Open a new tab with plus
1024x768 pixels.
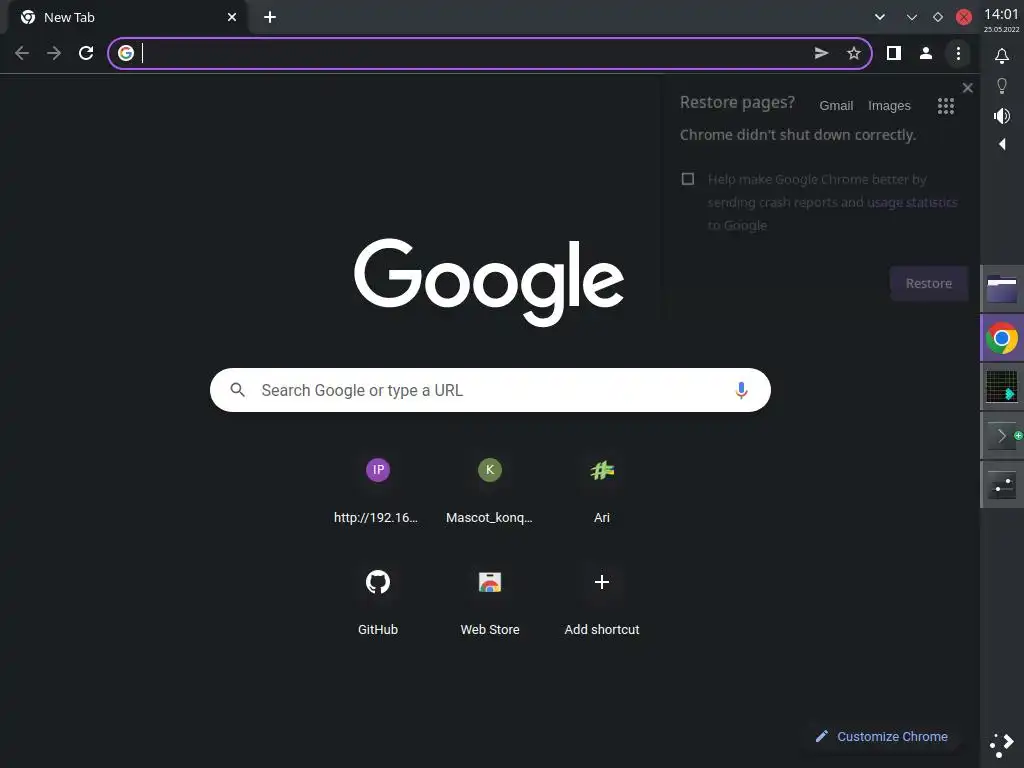[x=270, y=18]
